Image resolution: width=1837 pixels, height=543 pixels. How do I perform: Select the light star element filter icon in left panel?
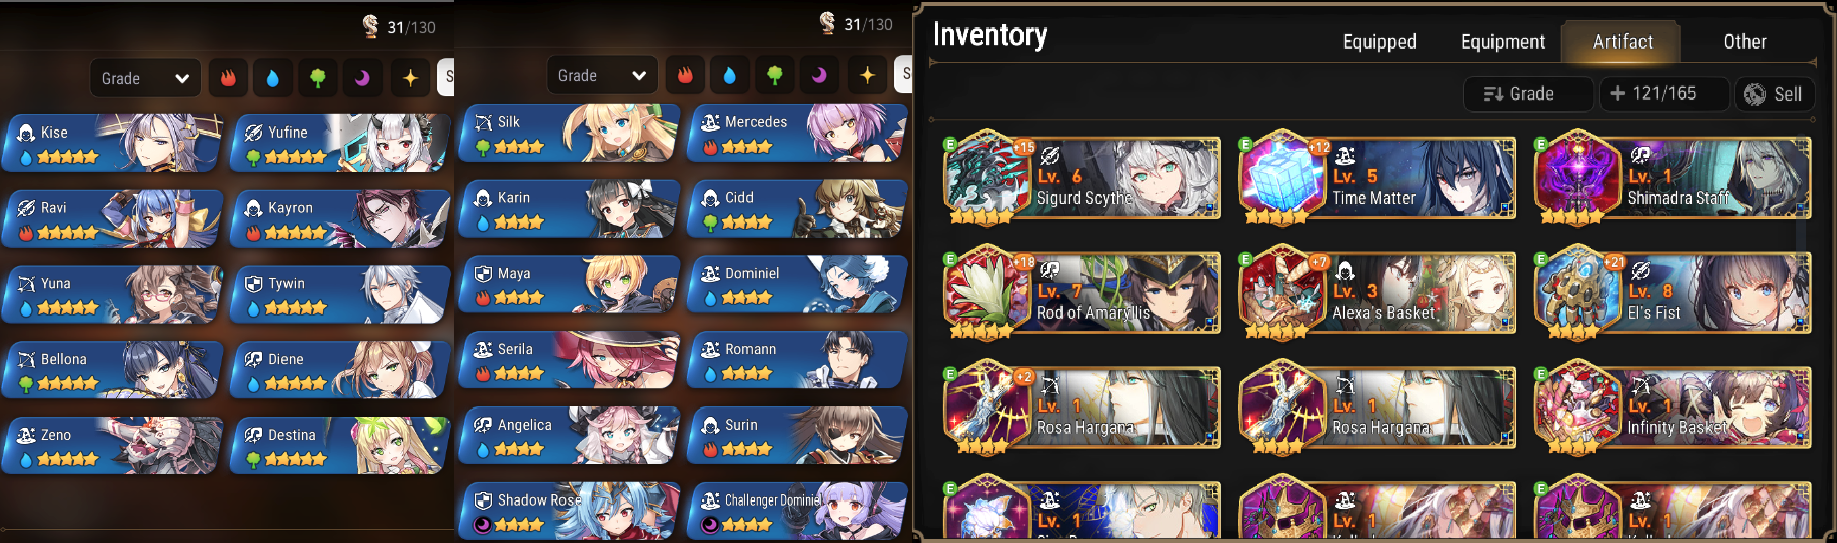[410, 78]
